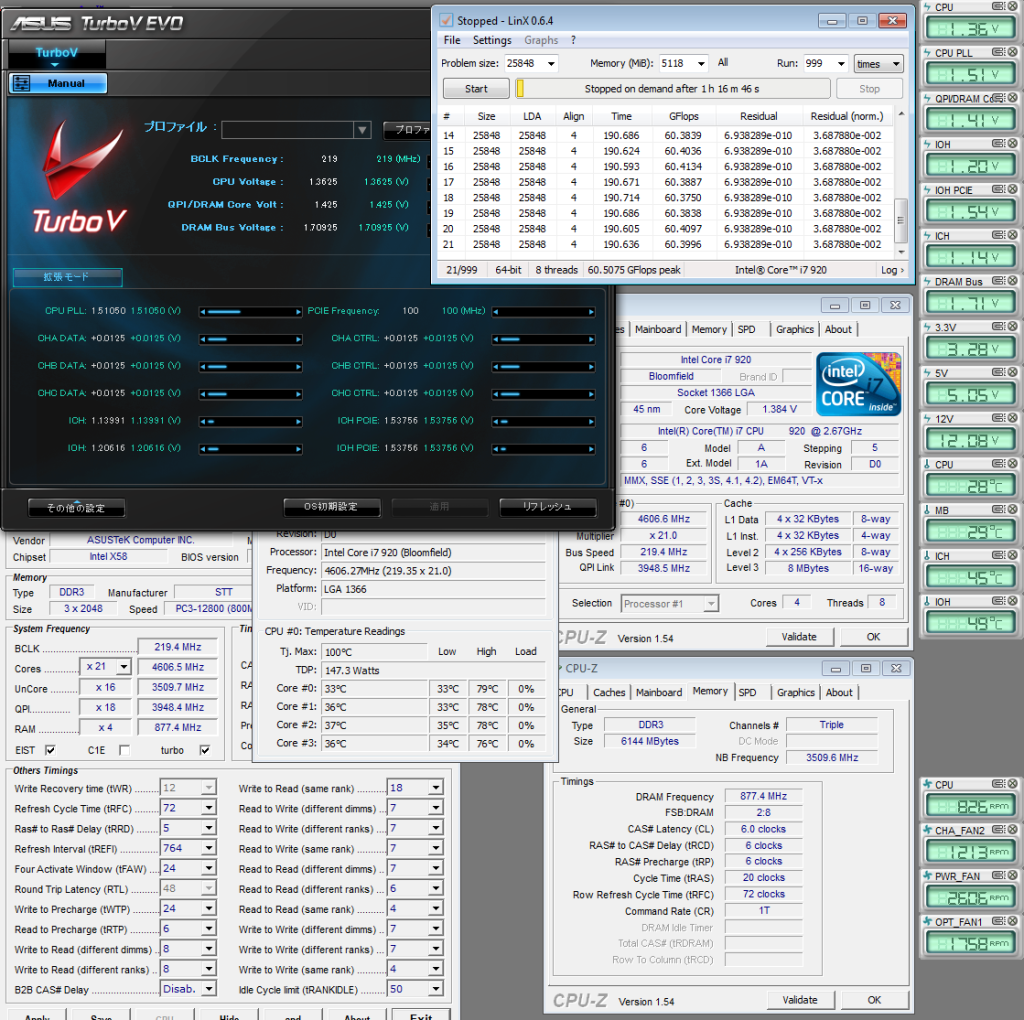The height and width of the screenshot is (1020, 1024).
Task: Adjust the PCIE Frequency slider
Action: tap(543, 311)
